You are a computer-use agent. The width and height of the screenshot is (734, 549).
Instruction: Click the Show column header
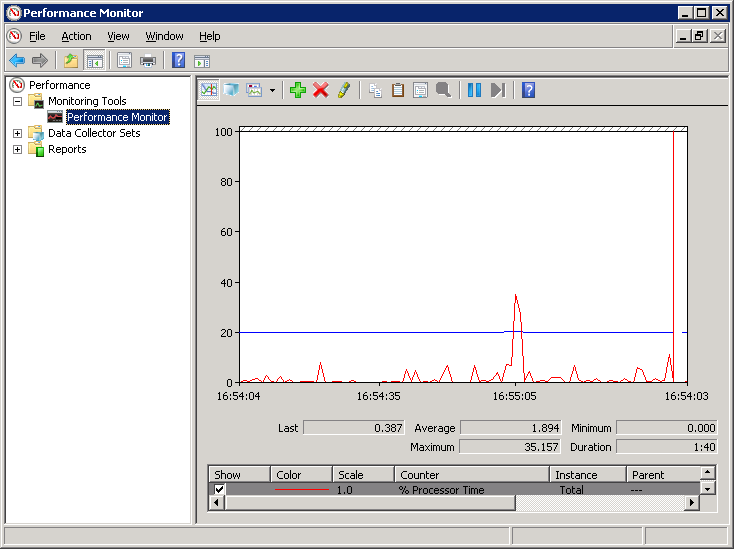coord(239,475)
